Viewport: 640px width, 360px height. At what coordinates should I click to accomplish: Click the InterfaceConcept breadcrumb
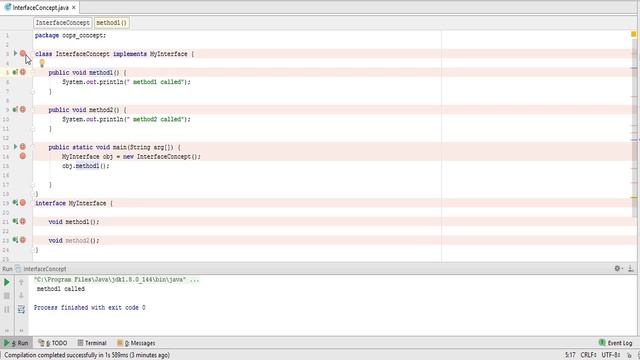tap(62, 23)
